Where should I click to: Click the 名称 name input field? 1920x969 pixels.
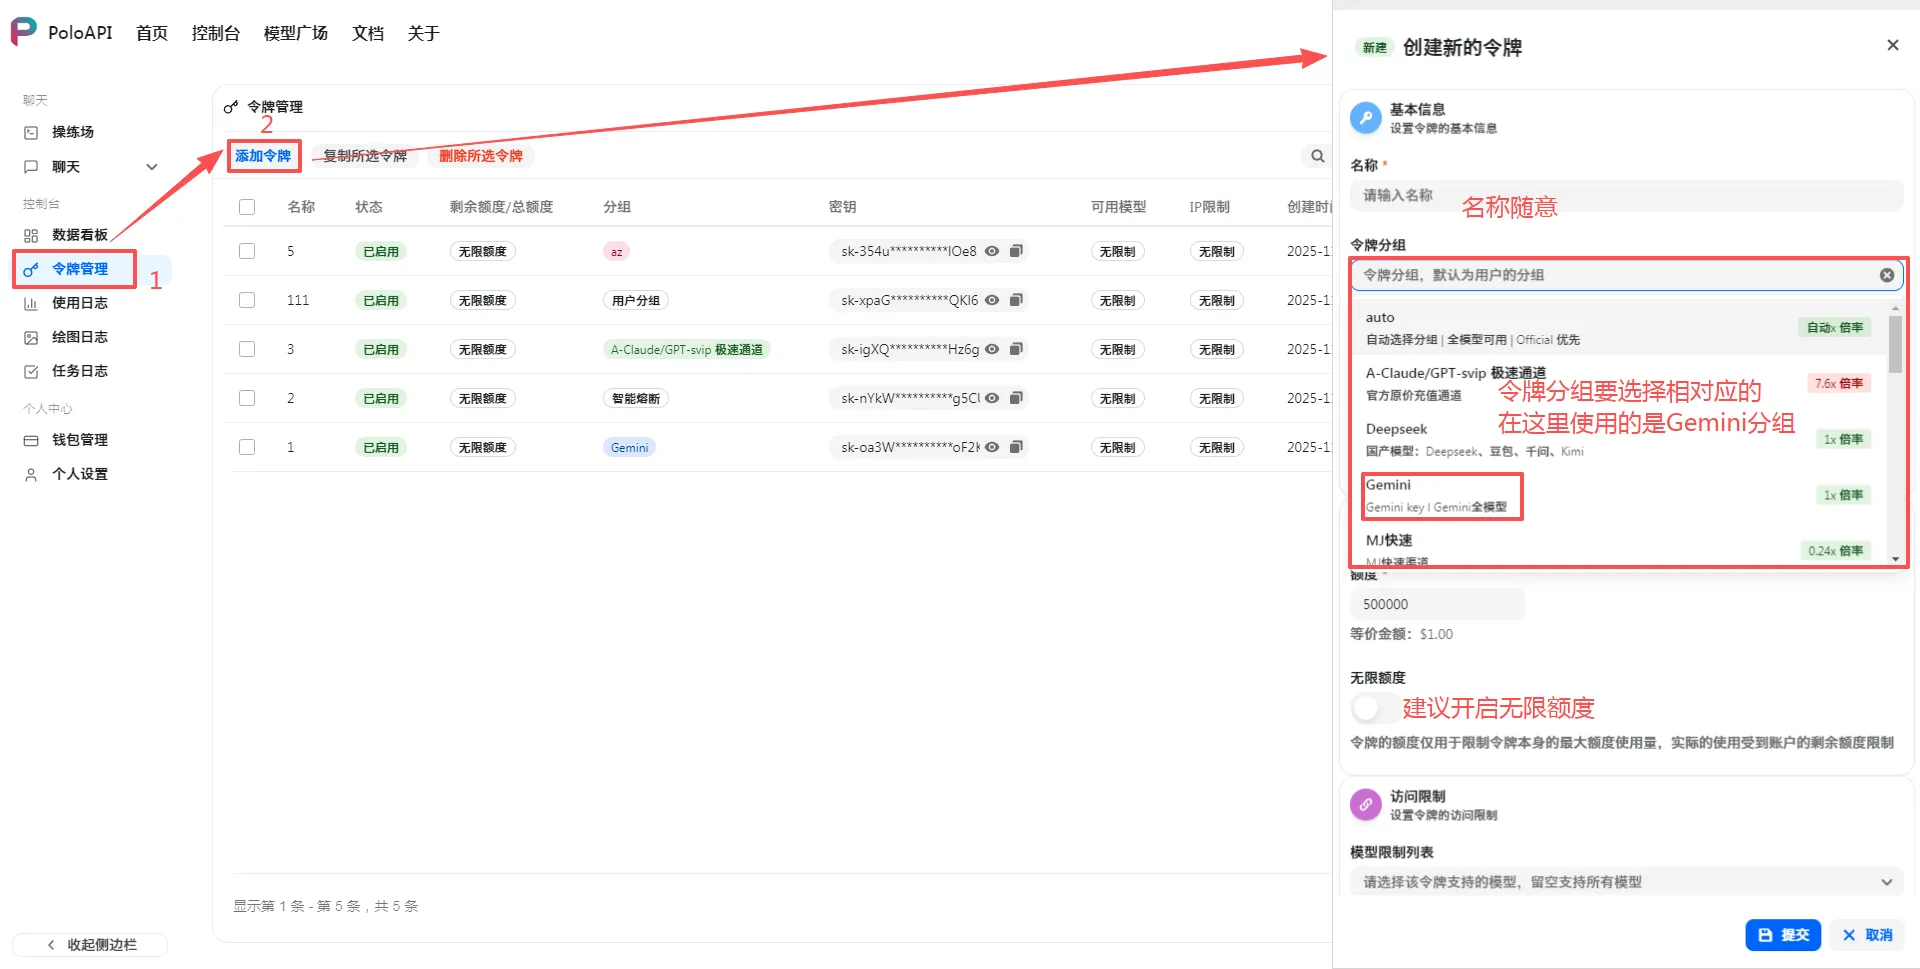1626,195
